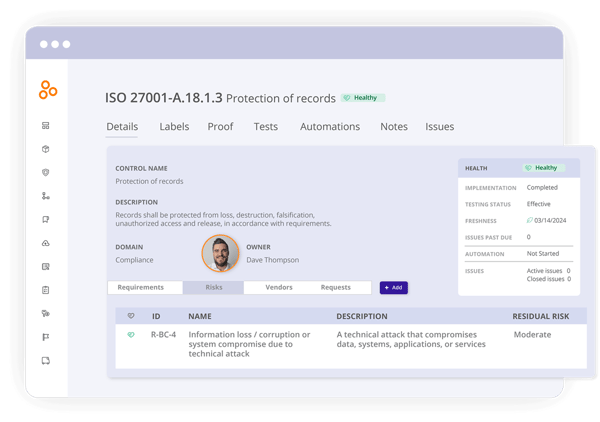
Task: Click the control name 'Protection of records' value
Action: (x=149, y=181)
